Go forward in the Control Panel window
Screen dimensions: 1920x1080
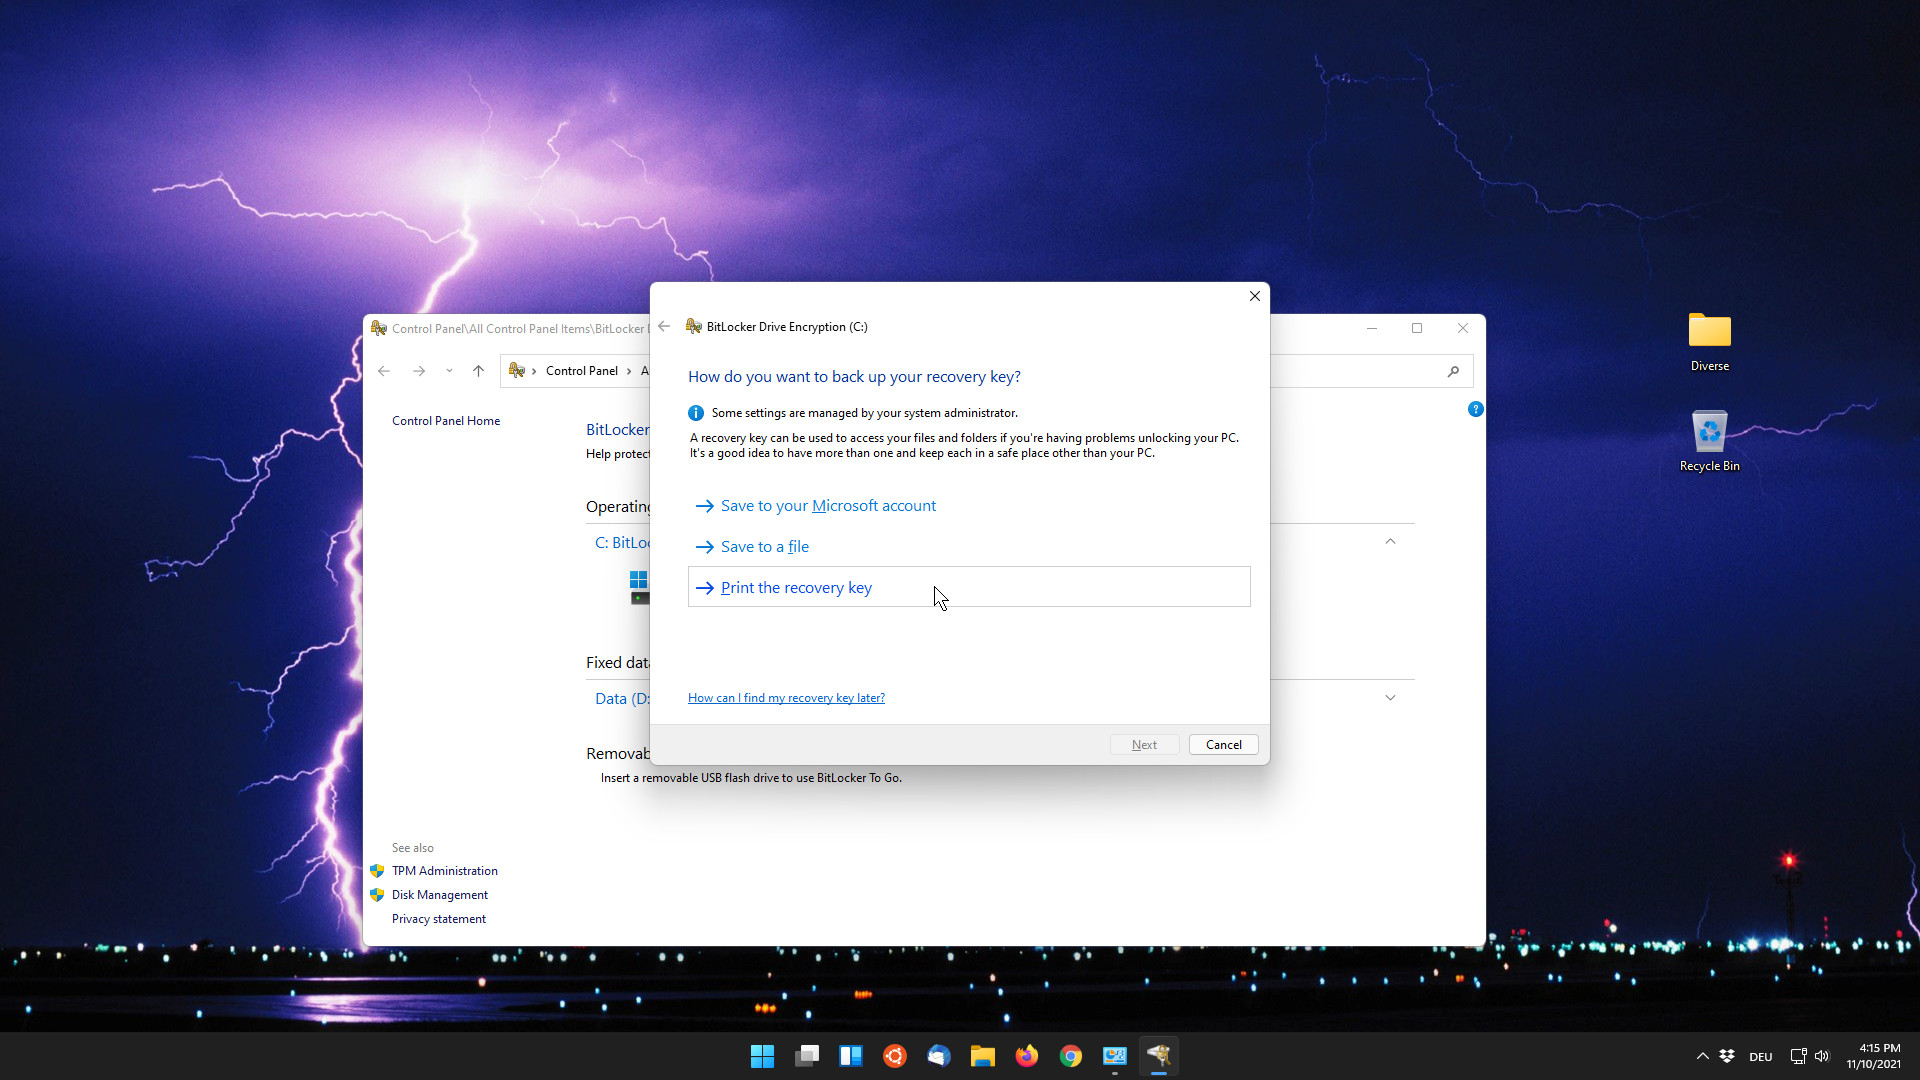pos(419,371)
